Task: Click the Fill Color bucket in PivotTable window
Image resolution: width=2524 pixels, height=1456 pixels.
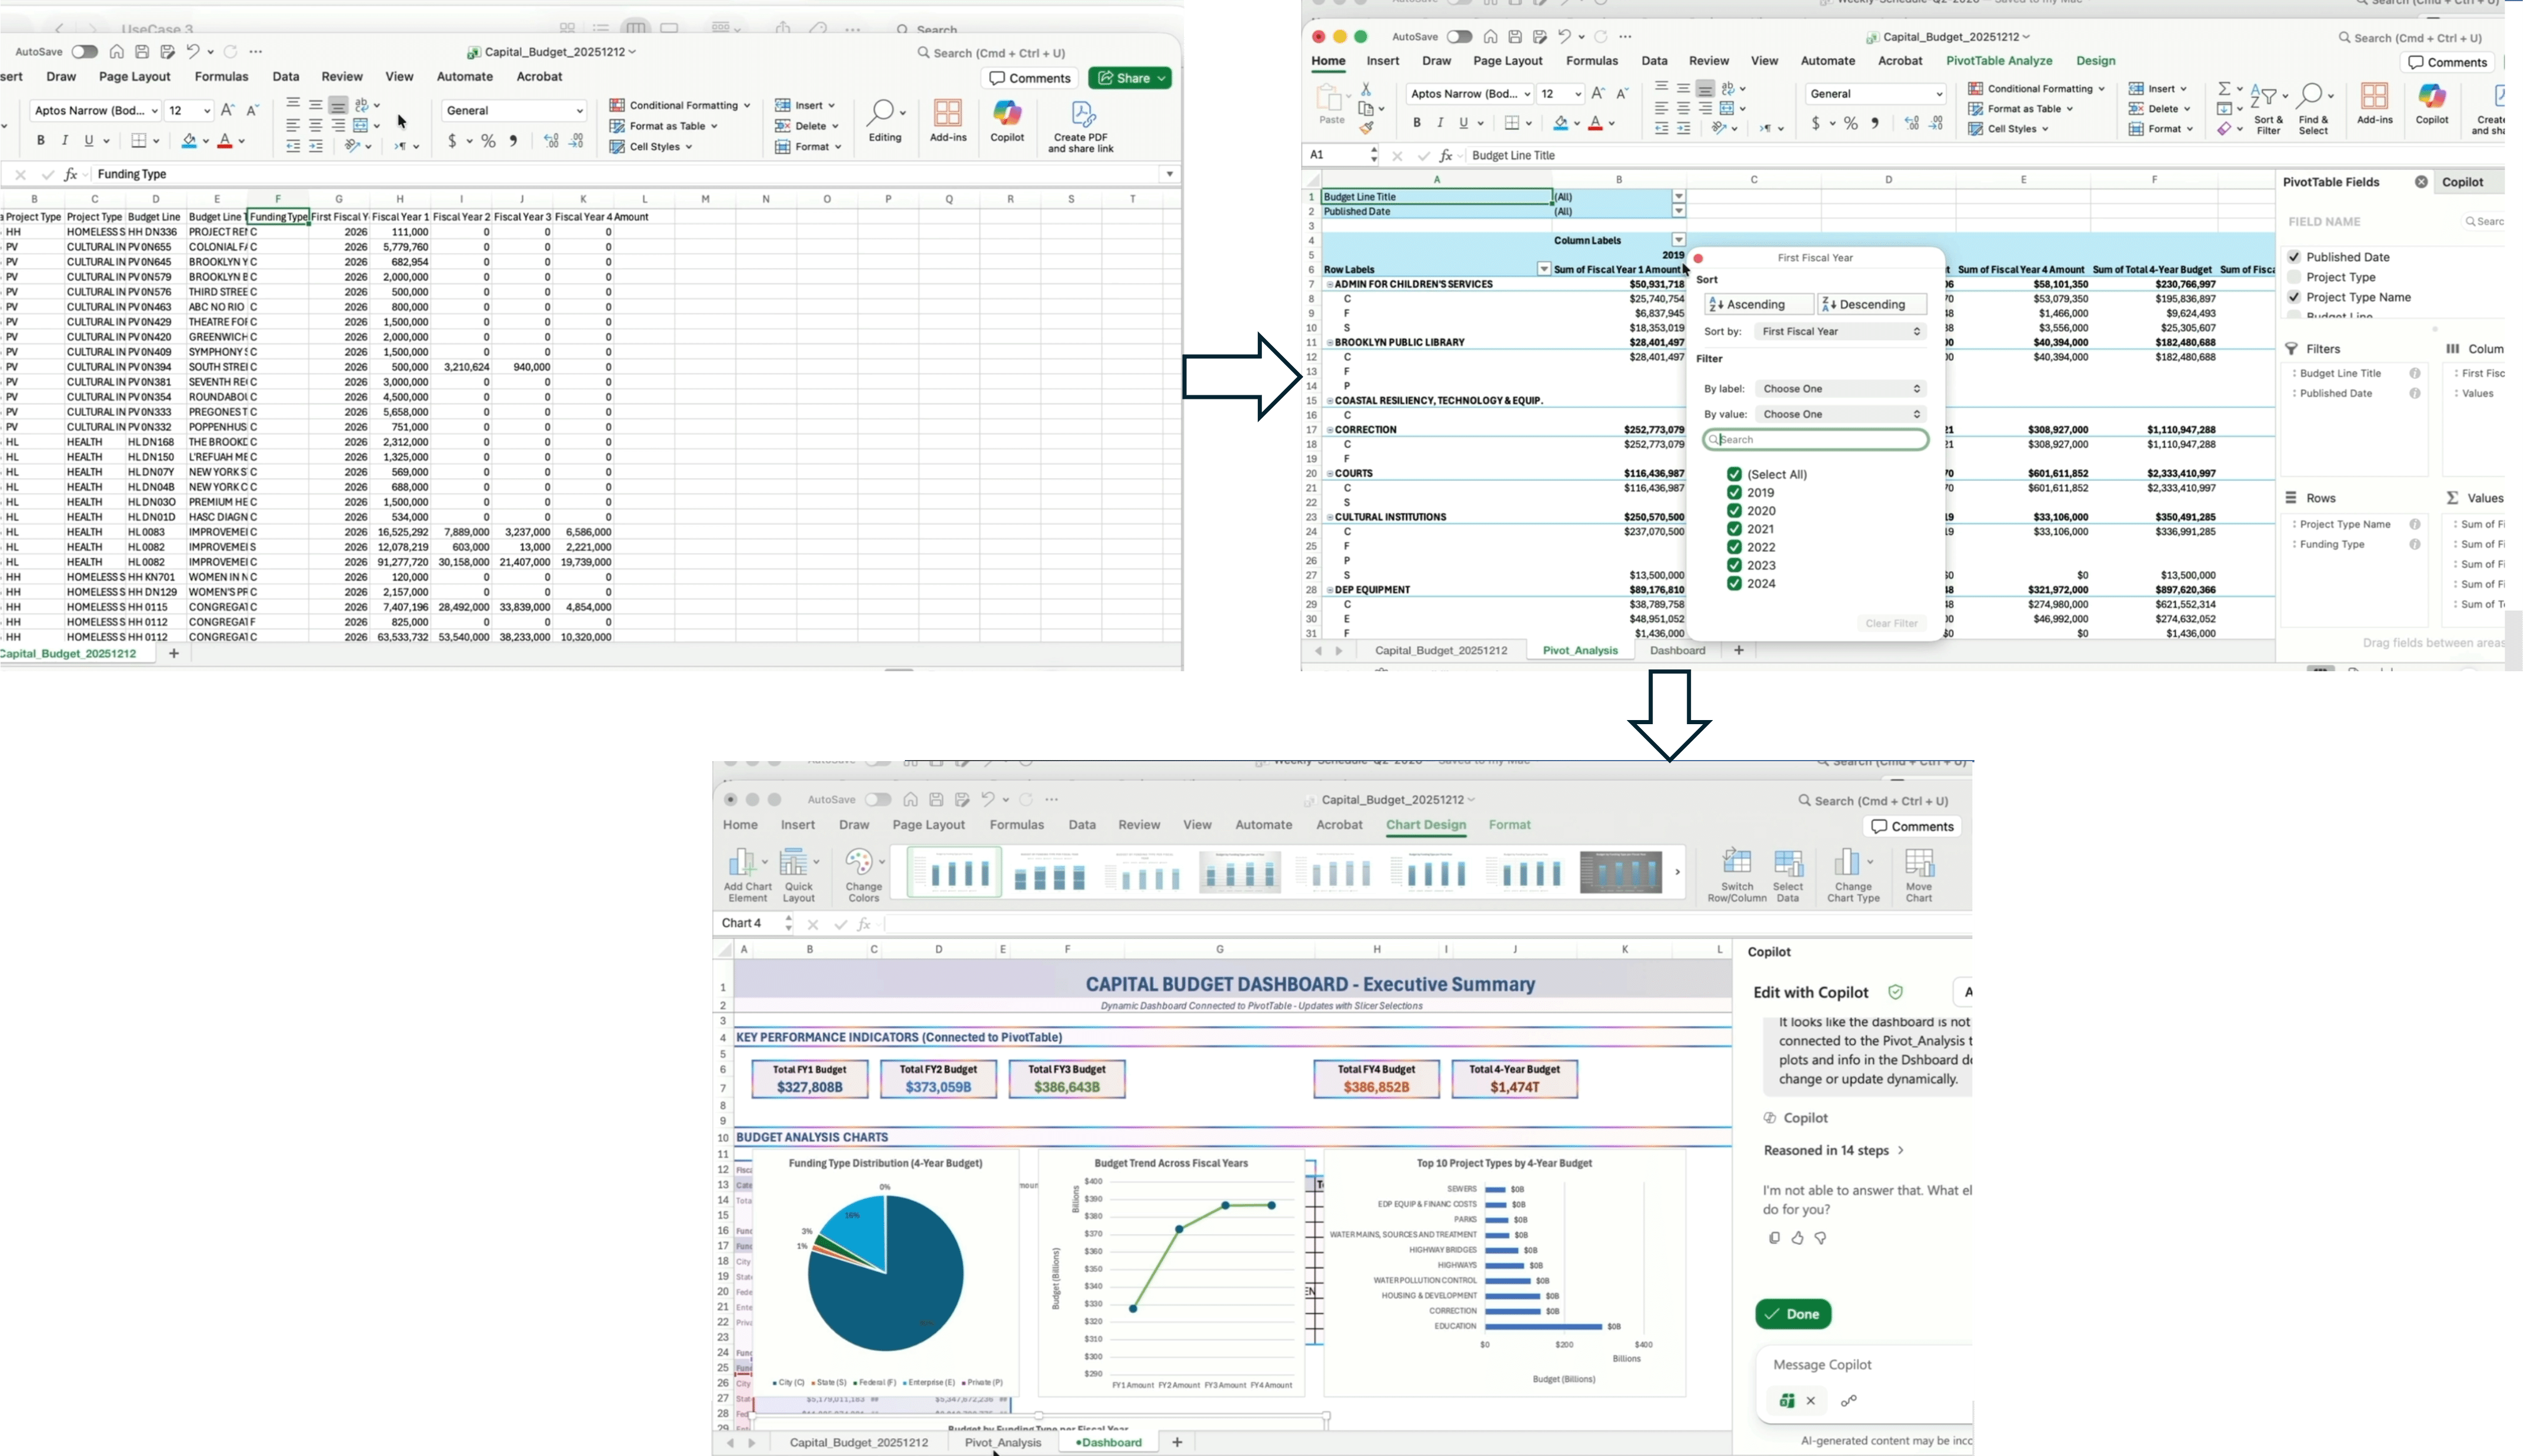Action: tap(1560, 124)
